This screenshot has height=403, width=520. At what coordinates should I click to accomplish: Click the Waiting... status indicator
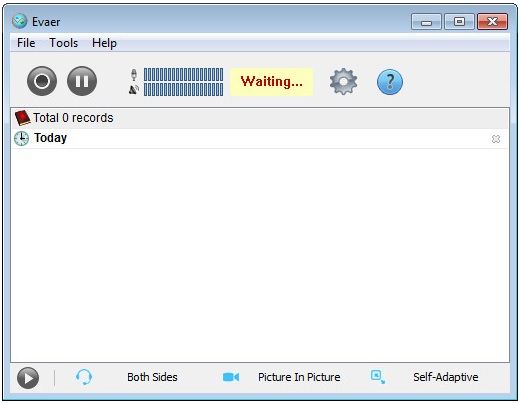(x=272, y=82)
